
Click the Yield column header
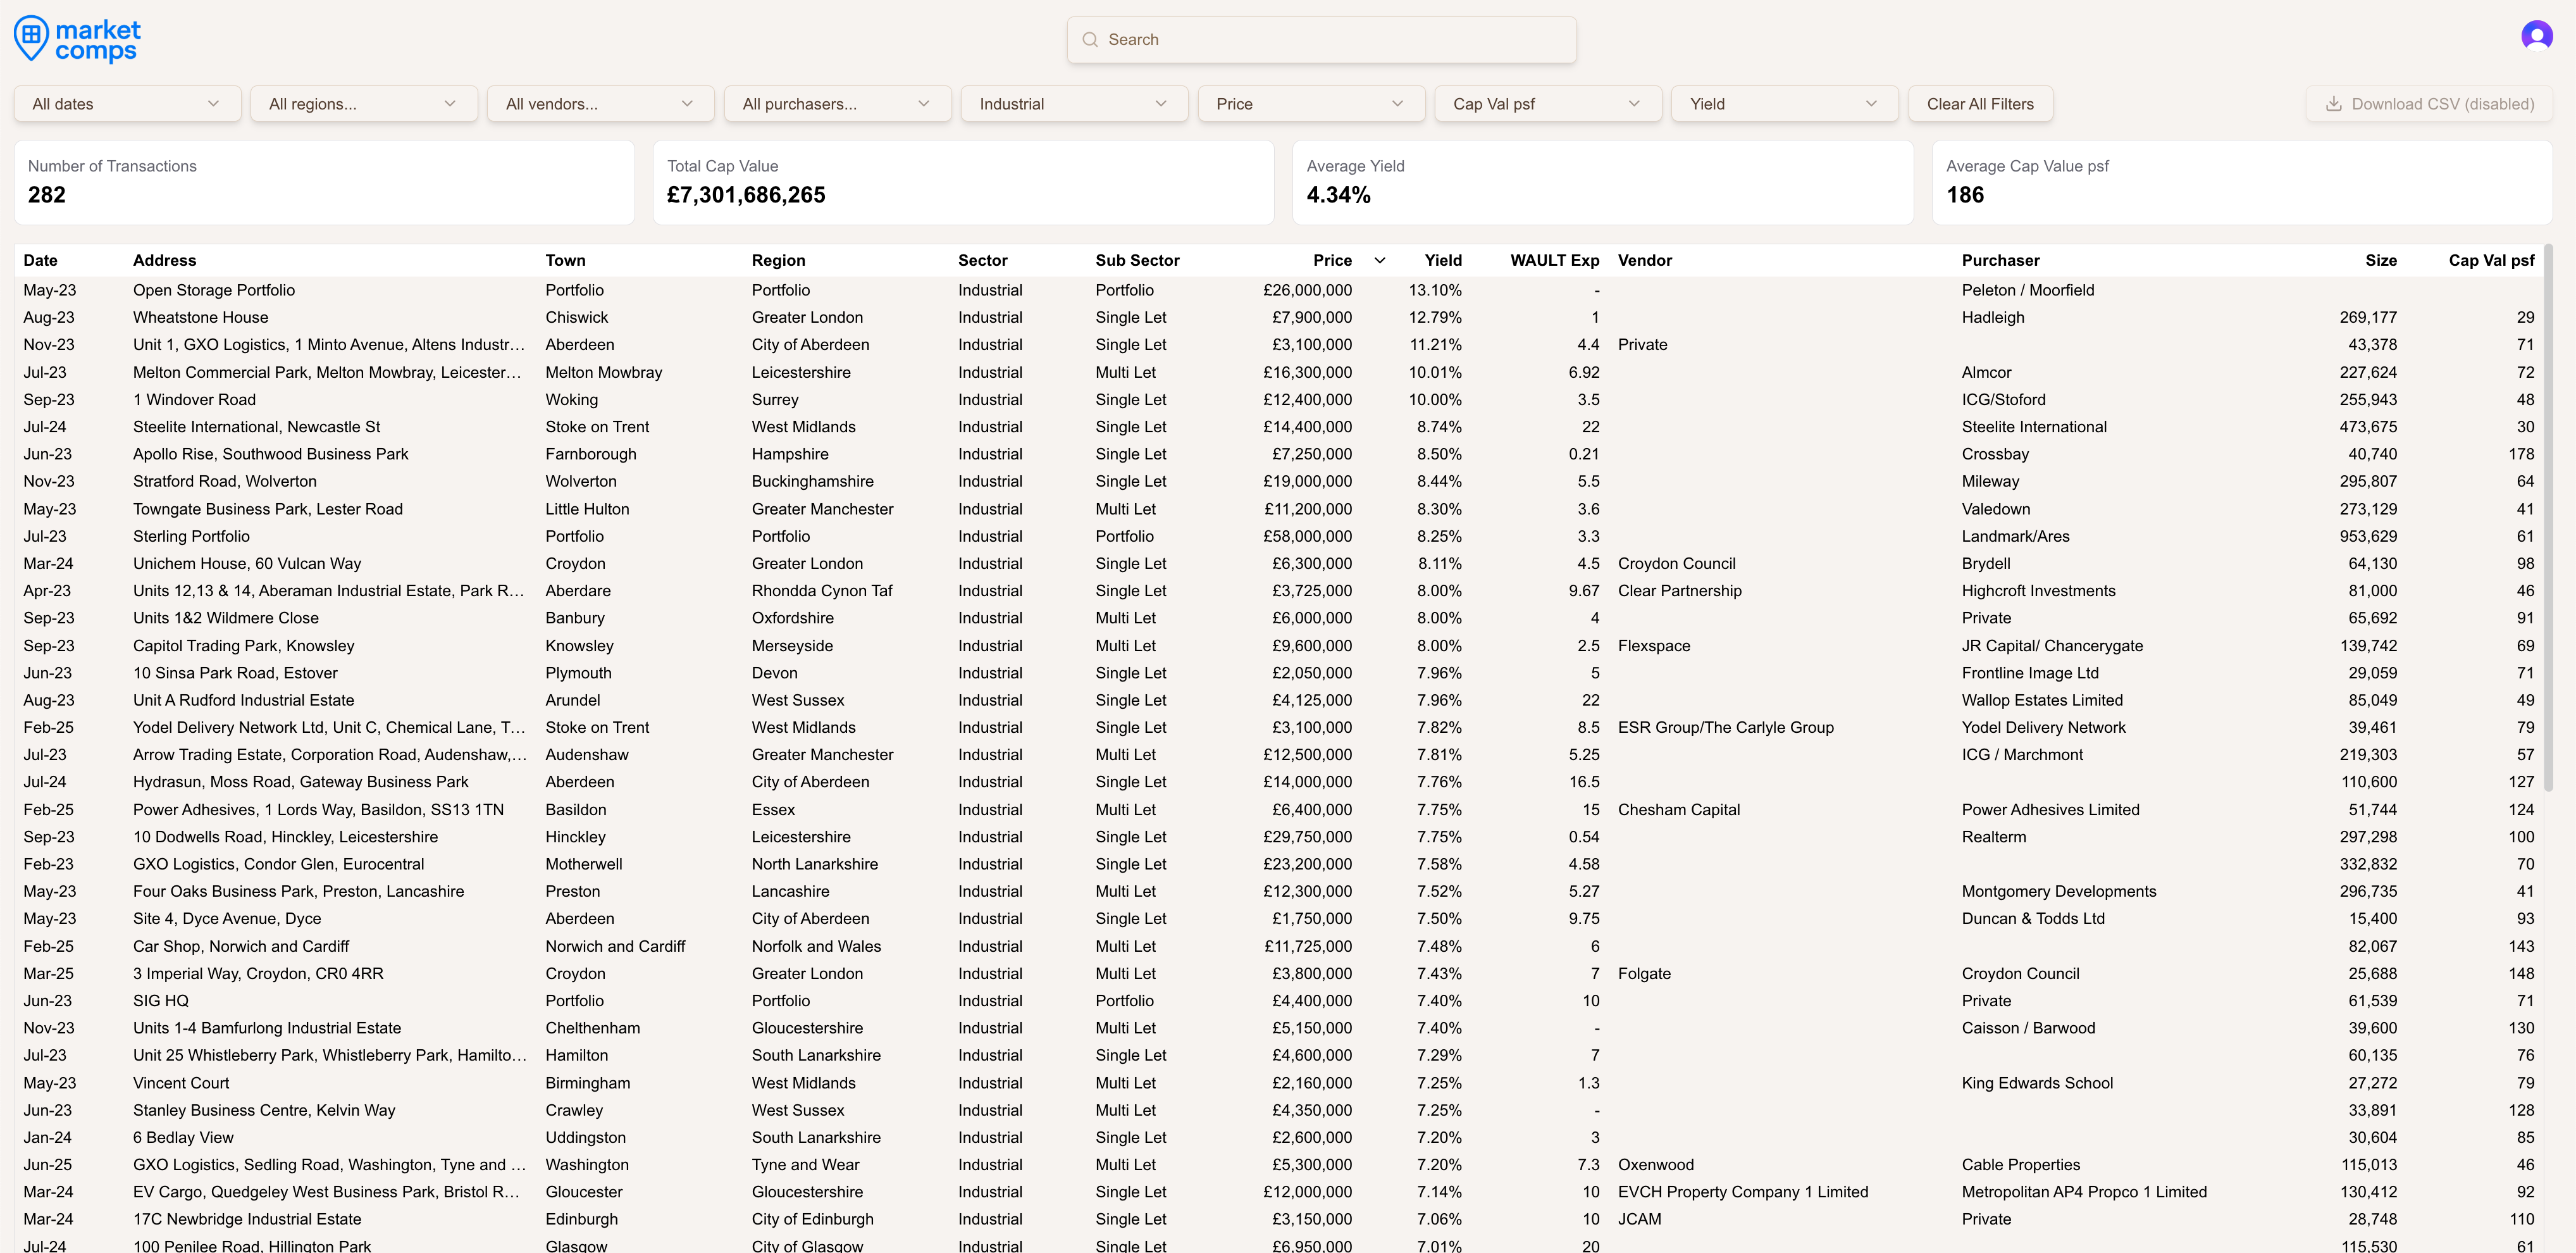tap(1442, 260)
